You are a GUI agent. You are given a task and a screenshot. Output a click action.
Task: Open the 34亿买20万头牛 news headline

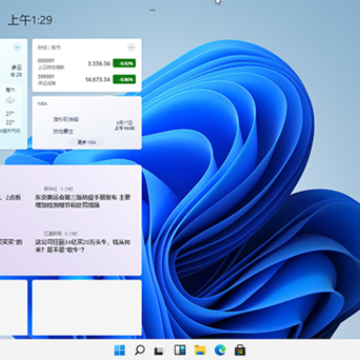(83, 246)
